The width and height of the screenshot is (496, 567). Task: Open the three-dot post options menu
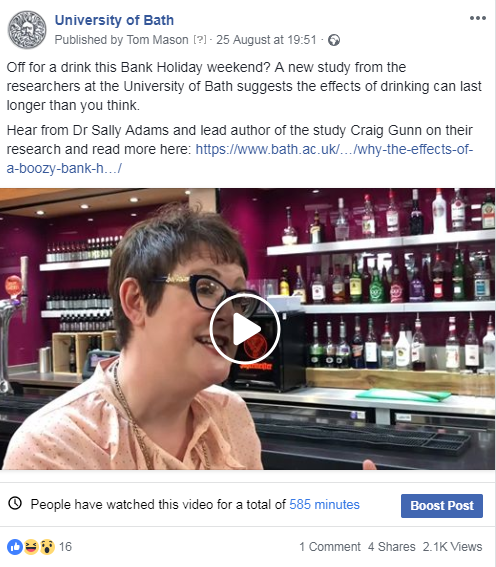[x=478, y=18]
